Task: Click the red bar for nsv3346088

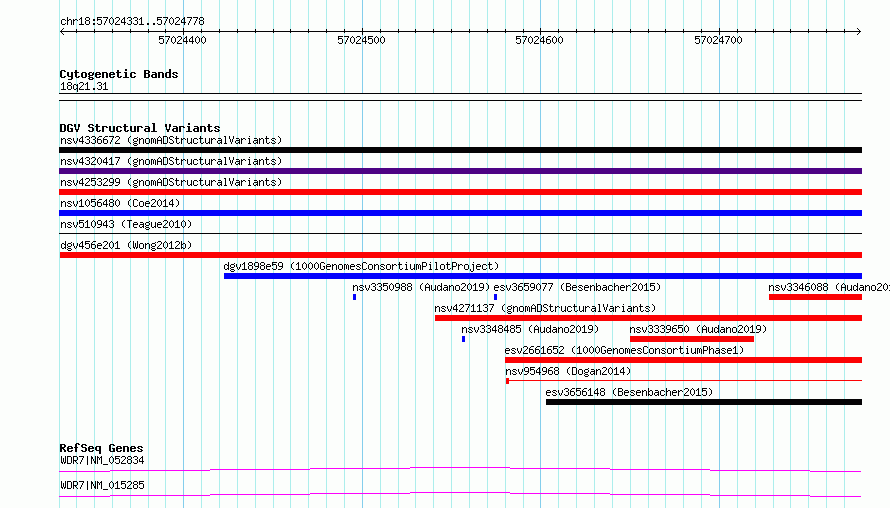Action: click(816, 297)
